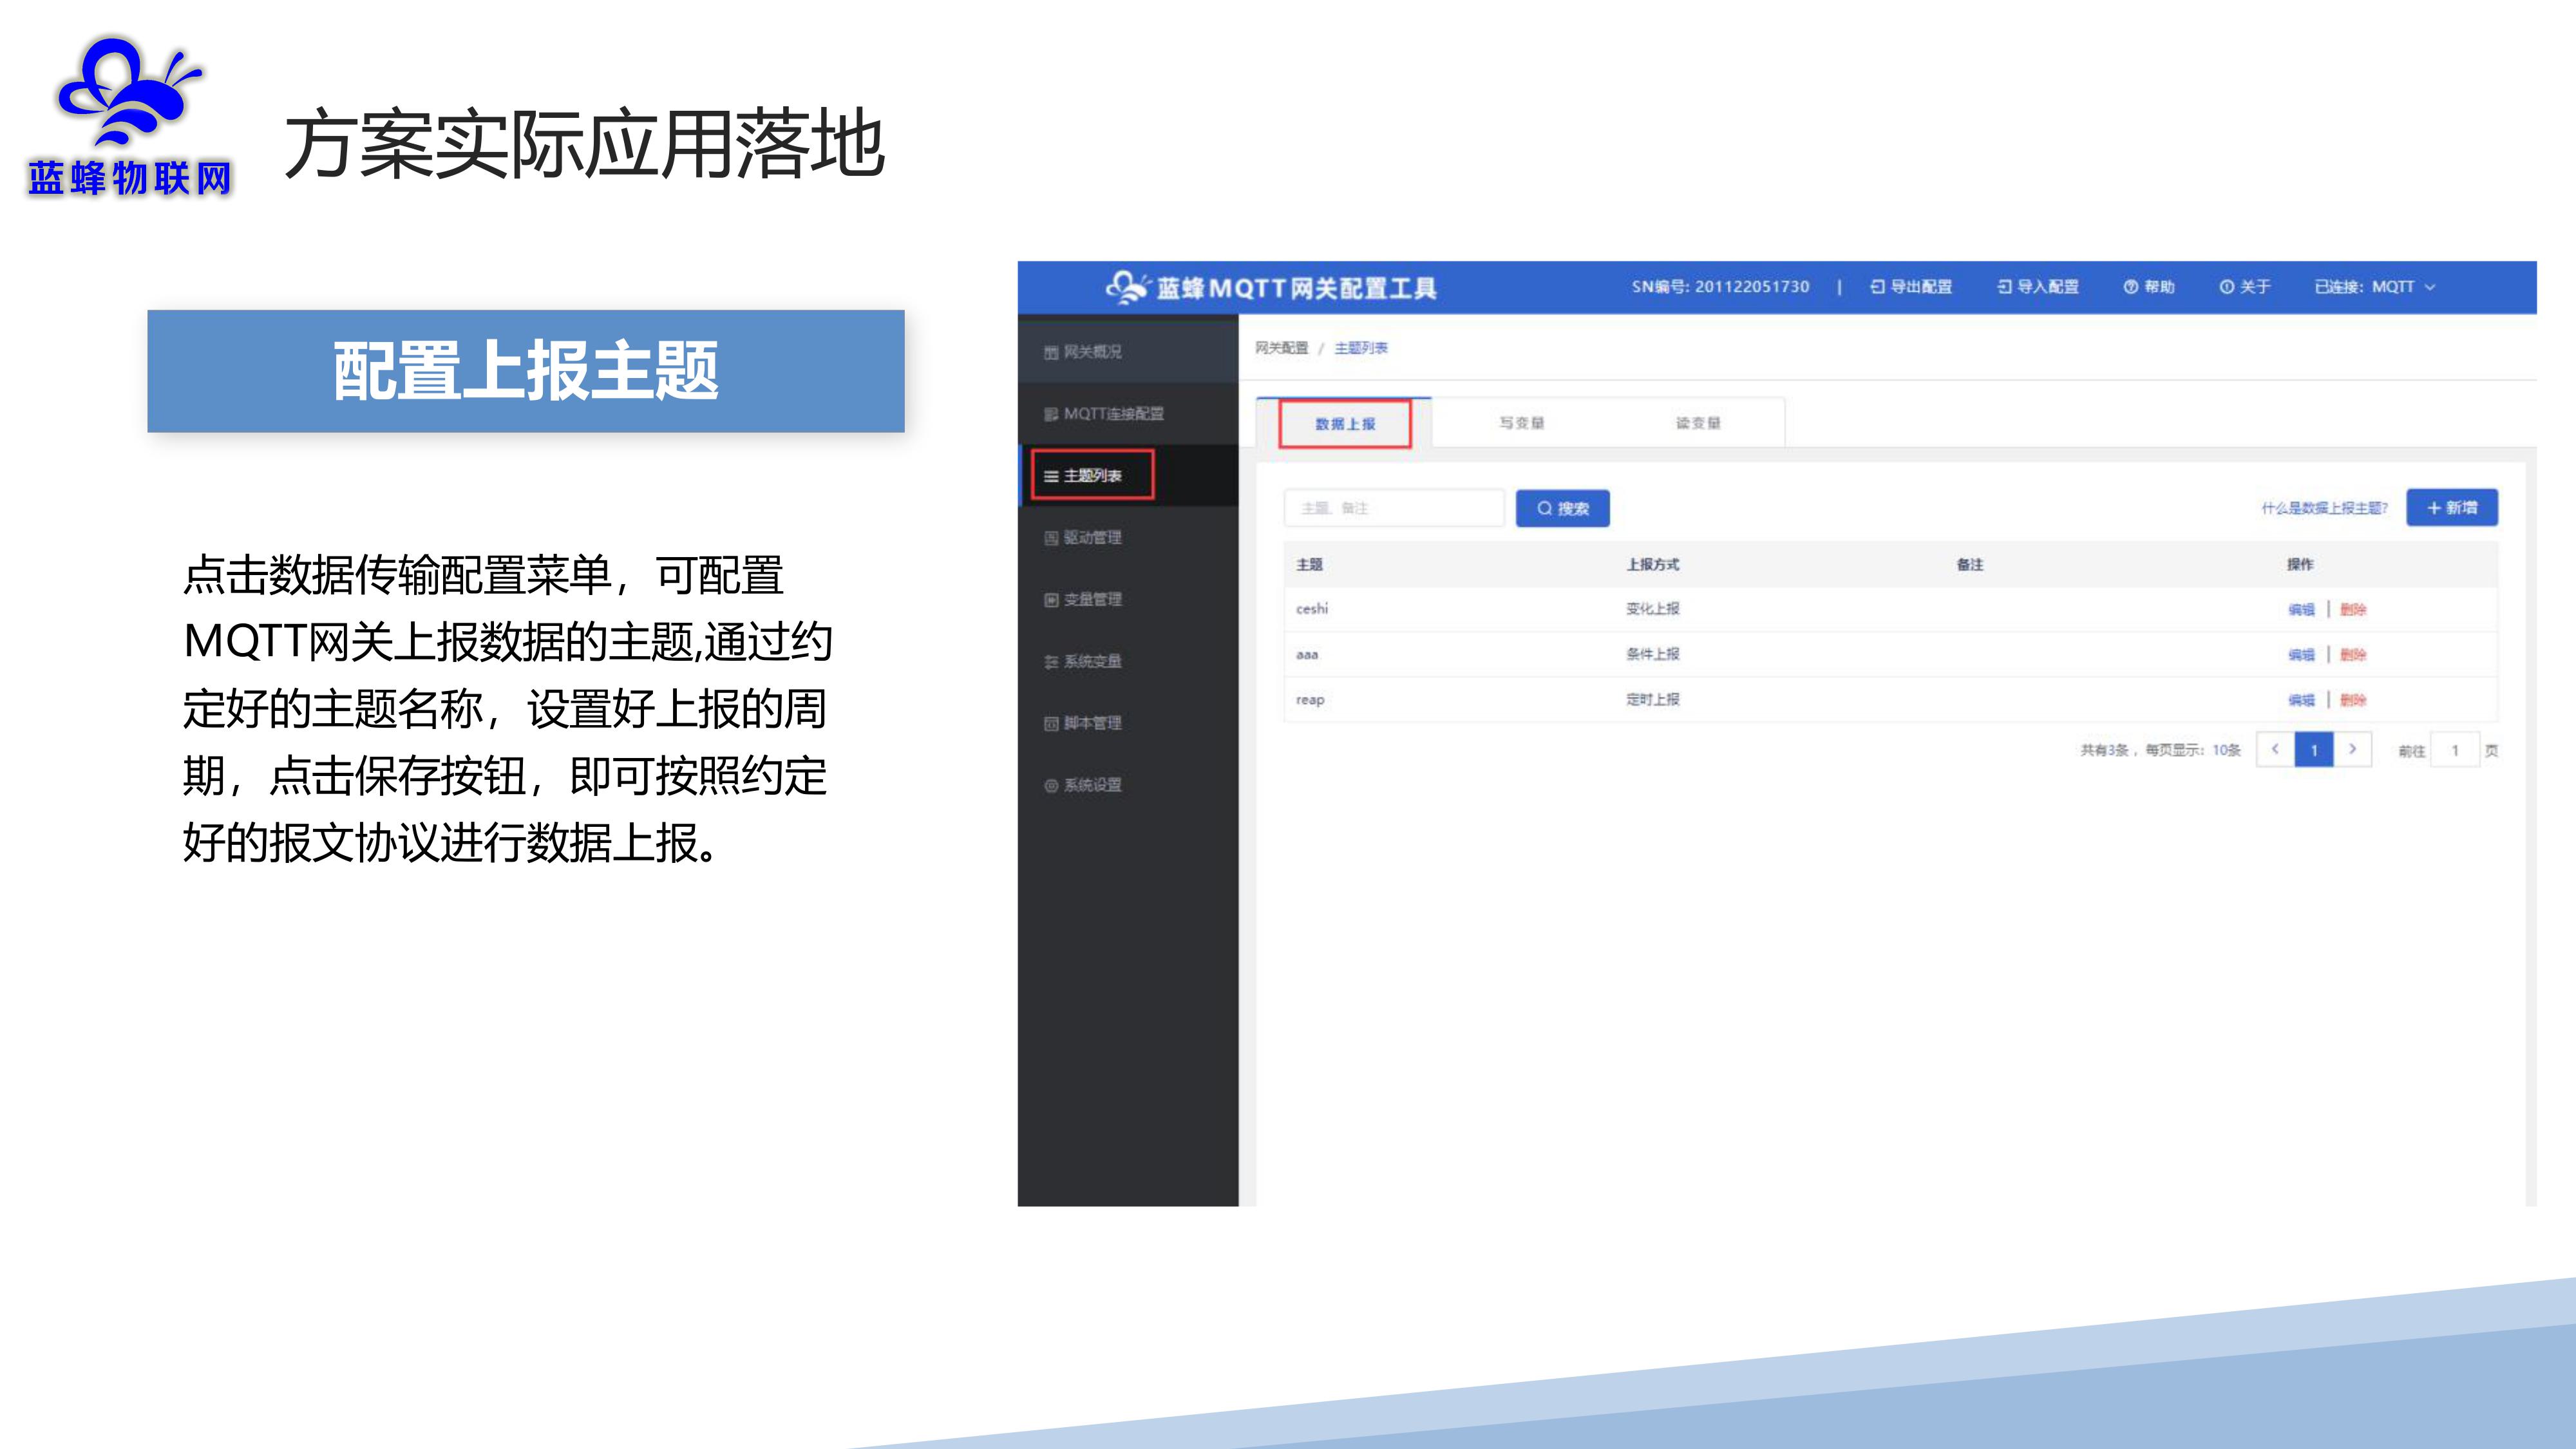Go to the previous page with the pagination arrow
The height and width of the screenshot is (1449, 2576).
tap(2275, 749)
